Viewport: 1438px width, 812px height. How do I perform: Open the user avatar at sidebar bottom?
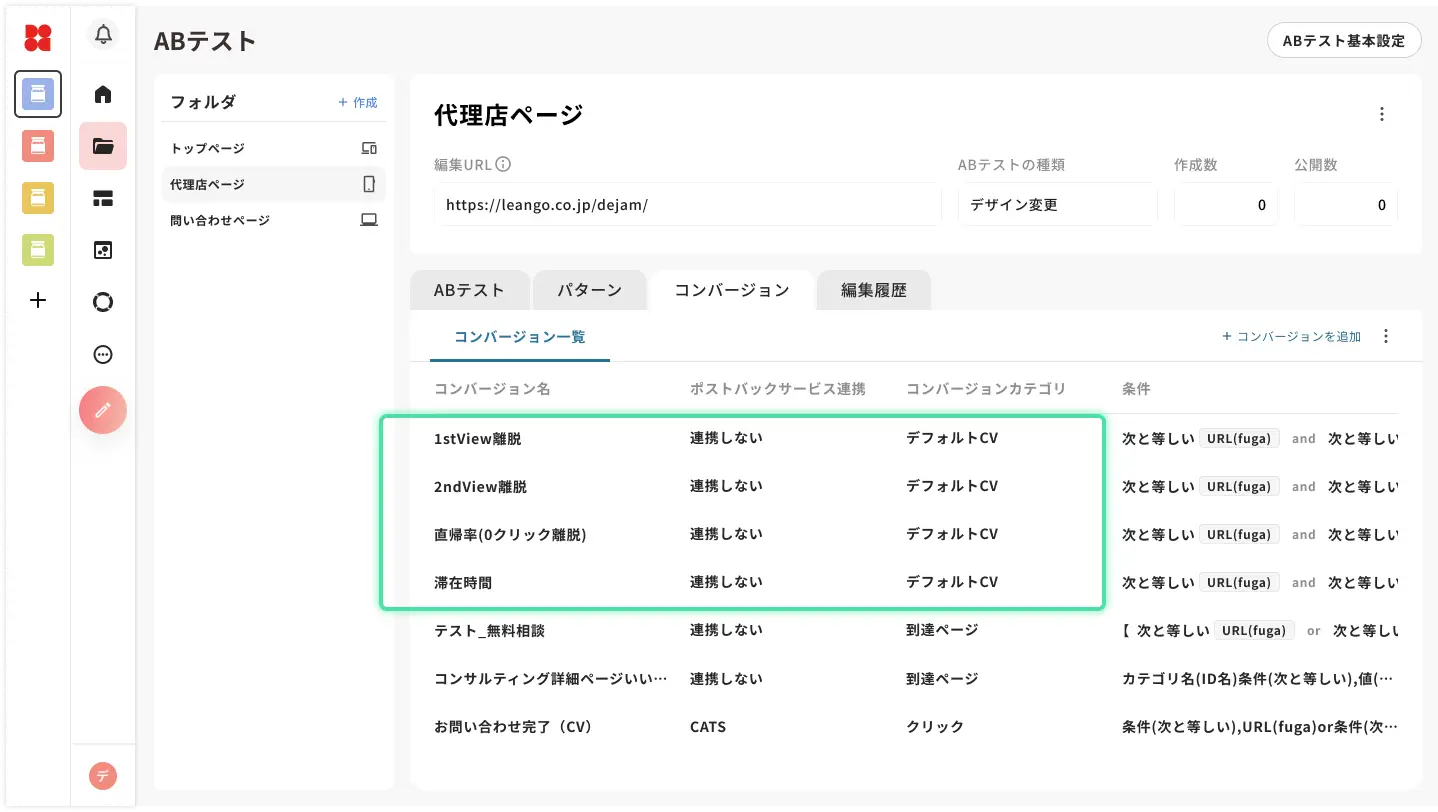tap(103, 776)
